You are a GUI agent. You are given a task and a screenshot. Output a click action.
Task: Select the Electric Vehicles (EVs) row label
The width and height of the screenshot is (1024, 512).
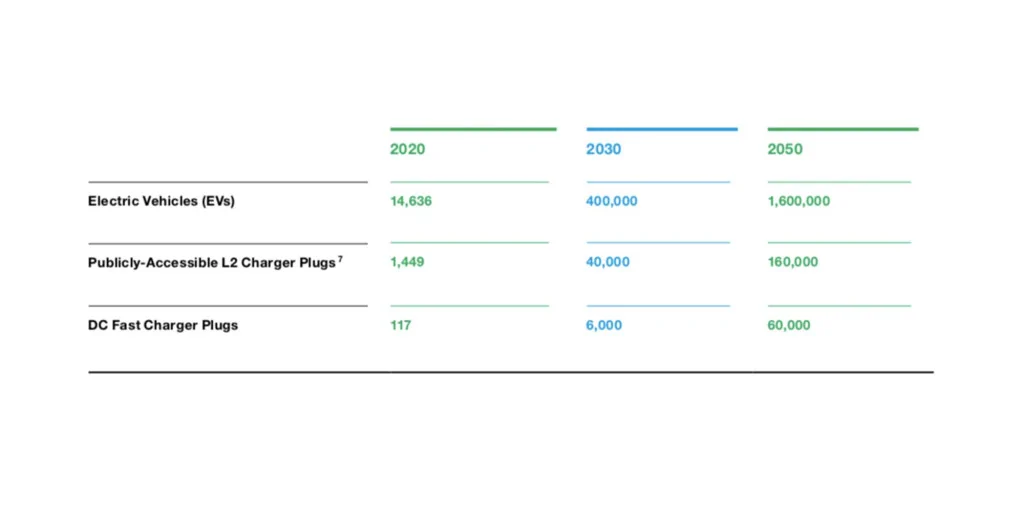[161, 201]
